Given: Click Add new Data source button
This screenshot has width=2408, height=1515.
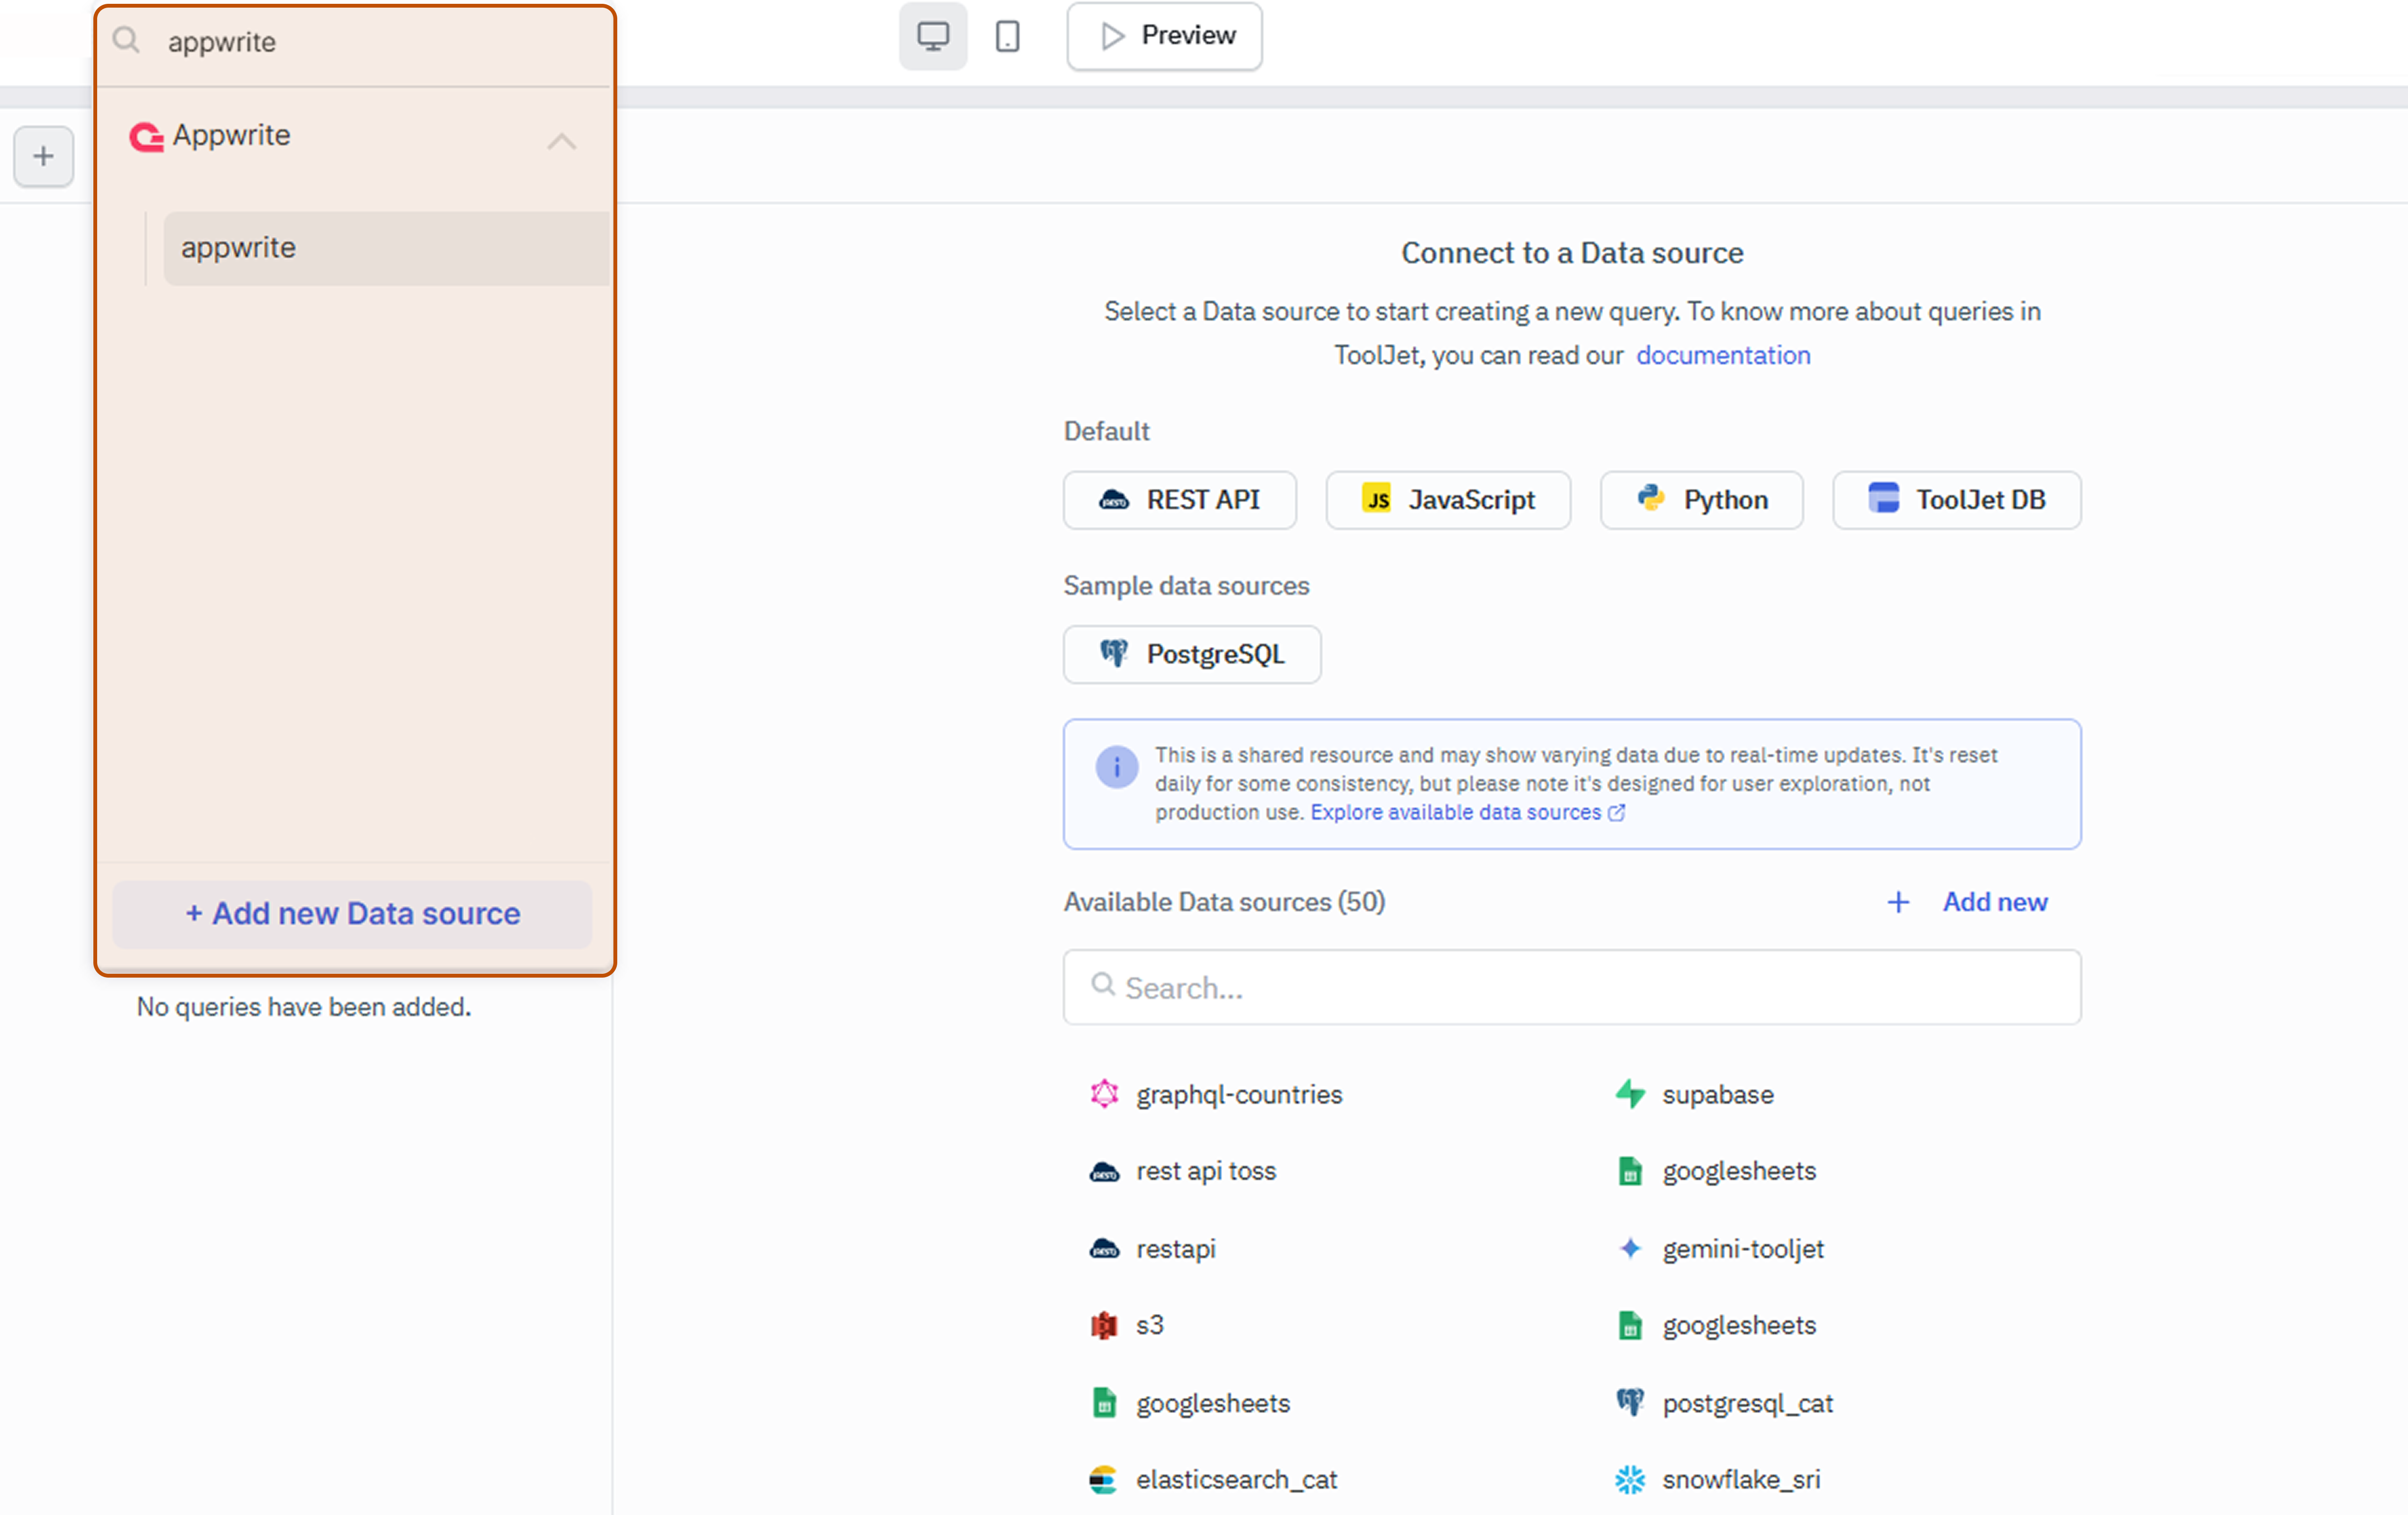Looking at the screenshot, I should [x=352, y=913].
